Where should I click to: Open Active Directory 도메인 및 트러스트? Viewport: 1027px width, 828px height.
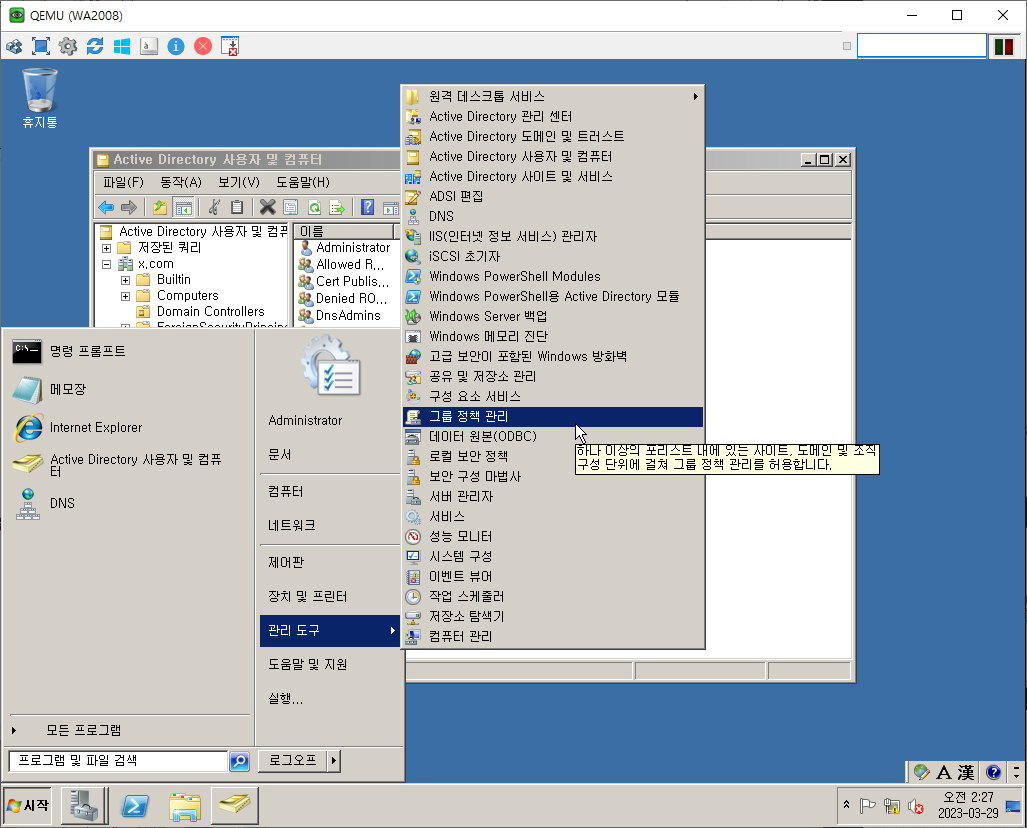coord(552,136)
